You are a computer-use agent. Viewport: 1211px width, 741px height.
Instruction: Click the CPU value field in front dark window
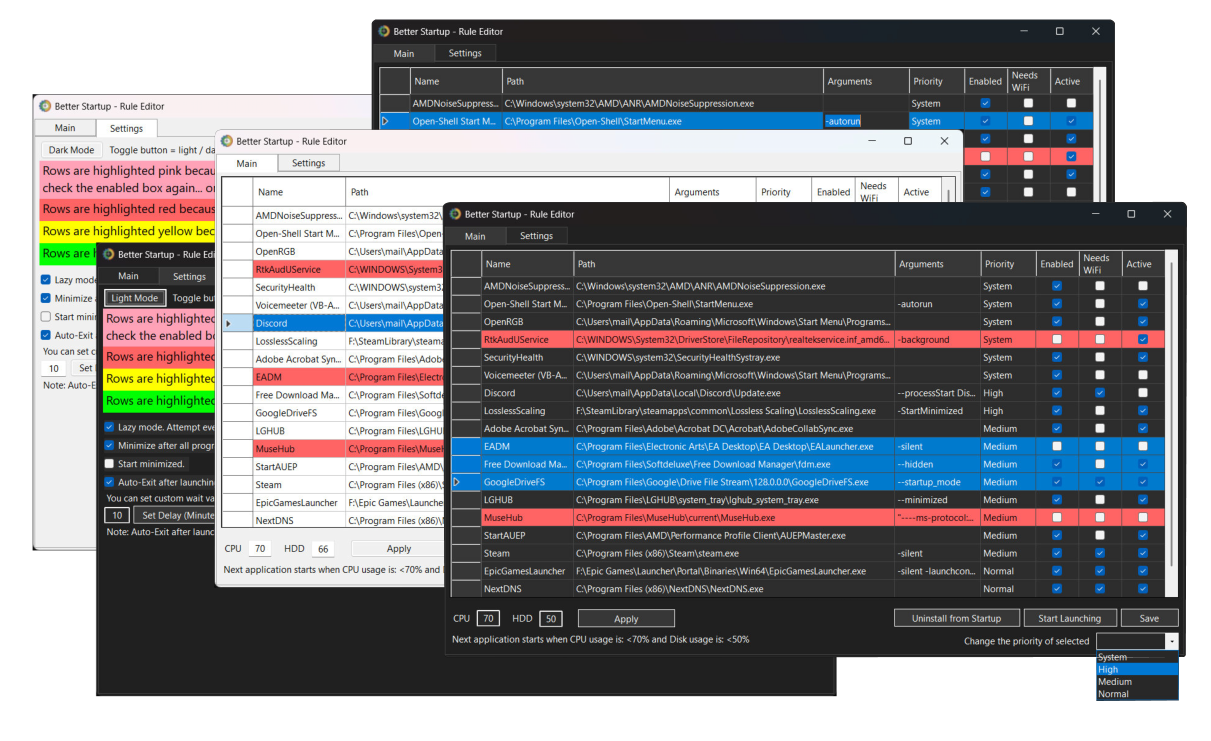[488, 619]
